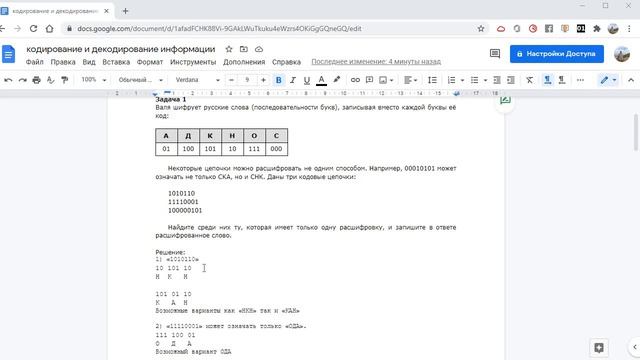Open the Формат menu
This screenshot has height=360, width=640.
point(150,62)
